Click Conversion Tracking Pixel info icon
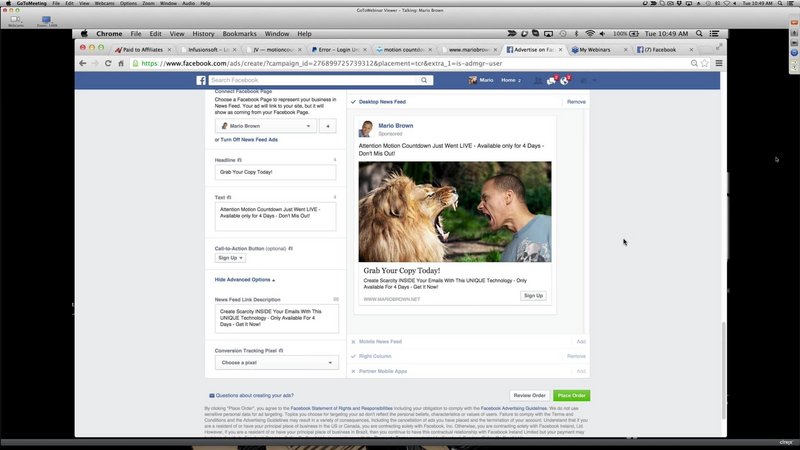 (281, 351)
